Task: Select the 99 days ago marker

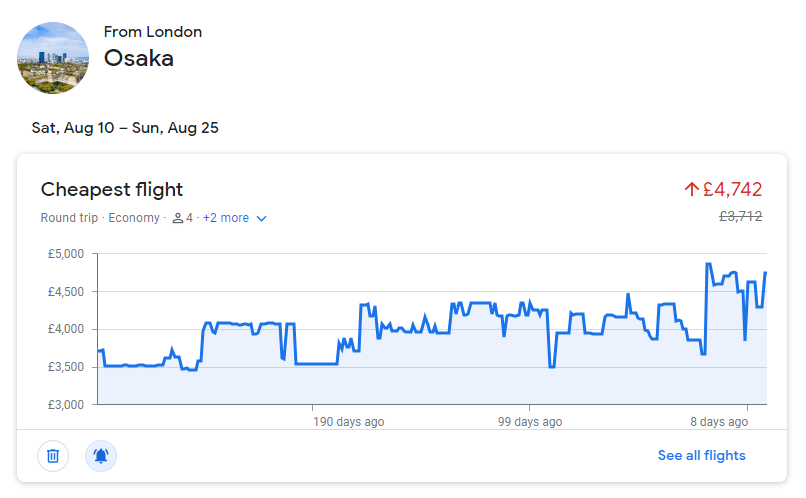Action: point(530,422)
